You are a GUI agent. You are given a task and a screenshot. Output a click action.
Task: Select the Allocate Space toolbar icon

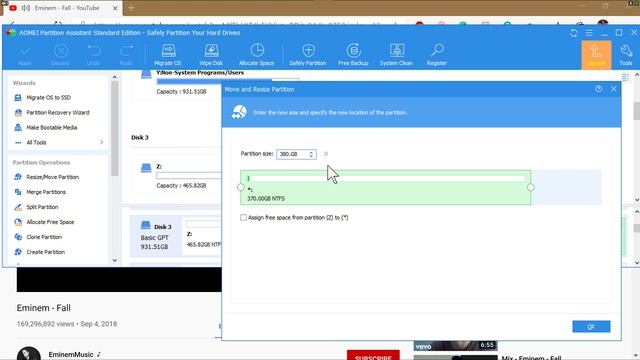(257, 55)
